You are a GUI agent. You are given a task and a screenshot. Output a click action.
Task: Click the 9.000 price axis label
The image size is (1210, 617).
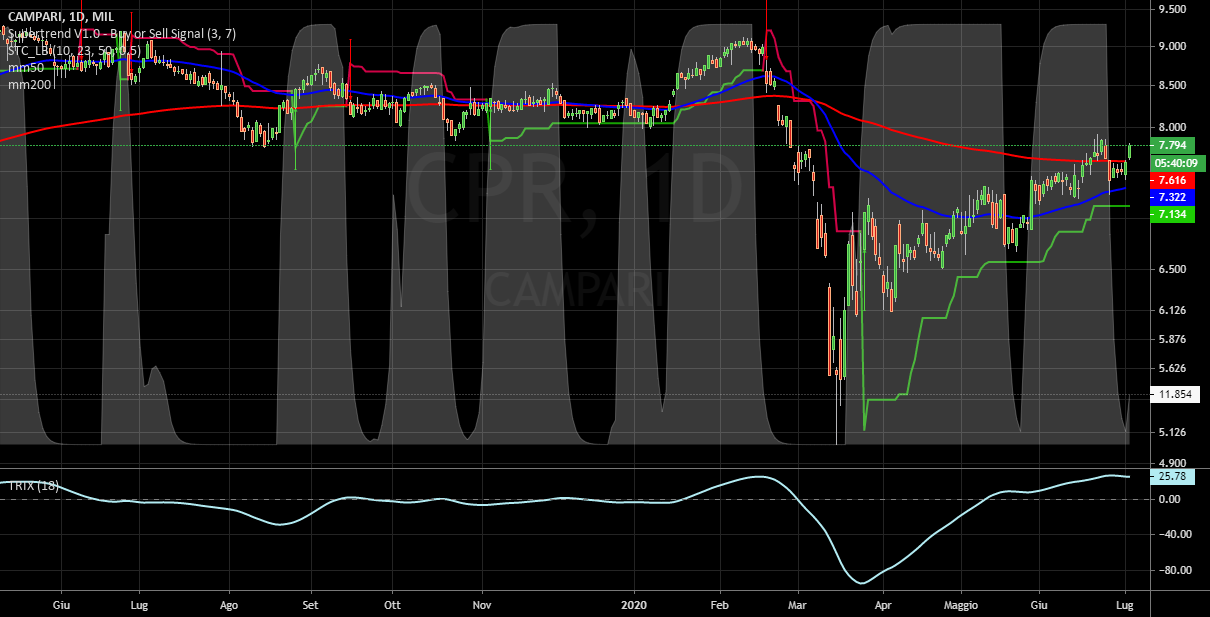[1171, 46]
